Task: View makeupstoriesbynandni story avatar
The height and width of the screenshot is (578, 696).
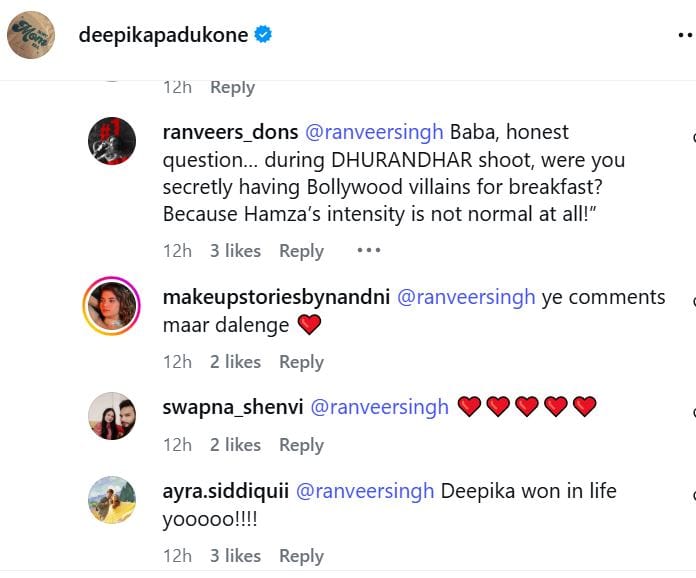Action: coord(112,306)
